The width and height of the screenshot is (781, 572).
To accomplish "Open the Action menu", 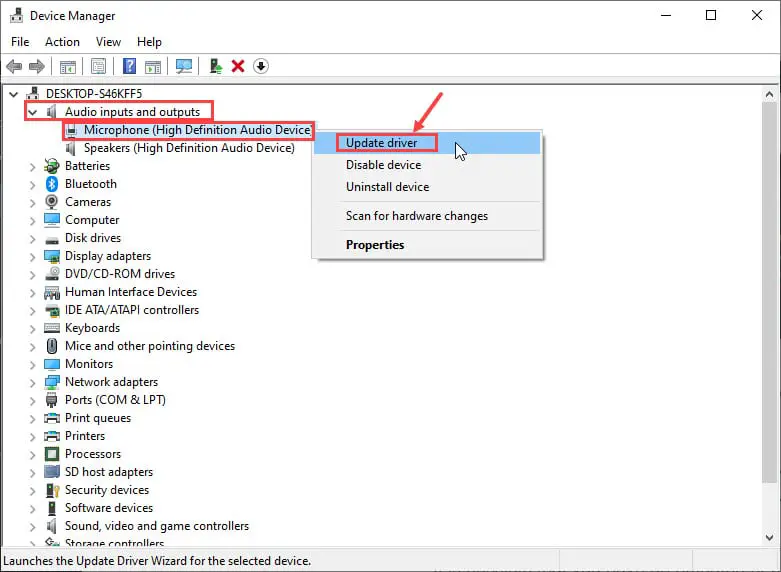I will pyautogui.click(x=62, y=42).
